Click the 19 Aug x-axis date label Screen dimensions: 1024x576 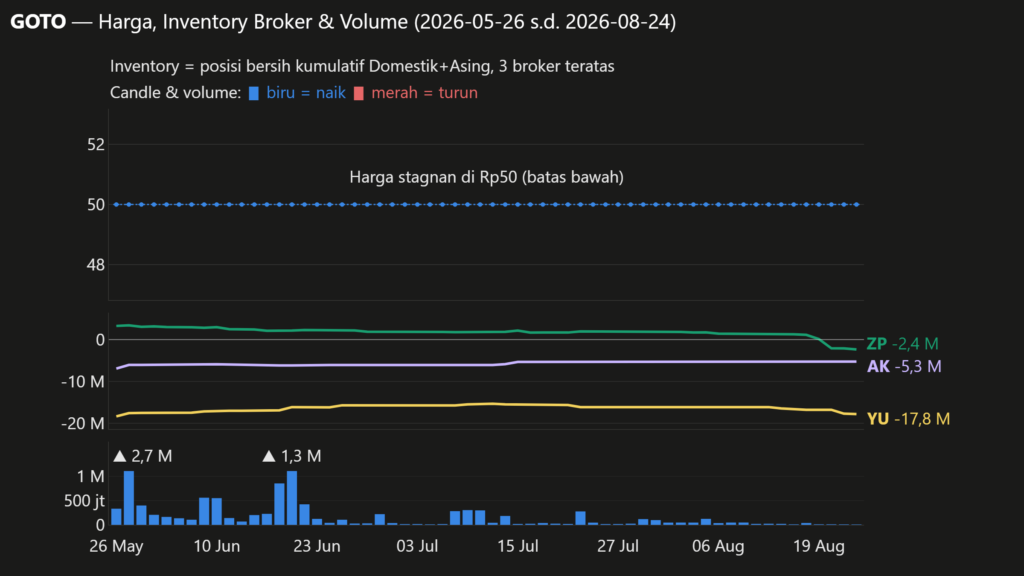[x=819, y=546]
